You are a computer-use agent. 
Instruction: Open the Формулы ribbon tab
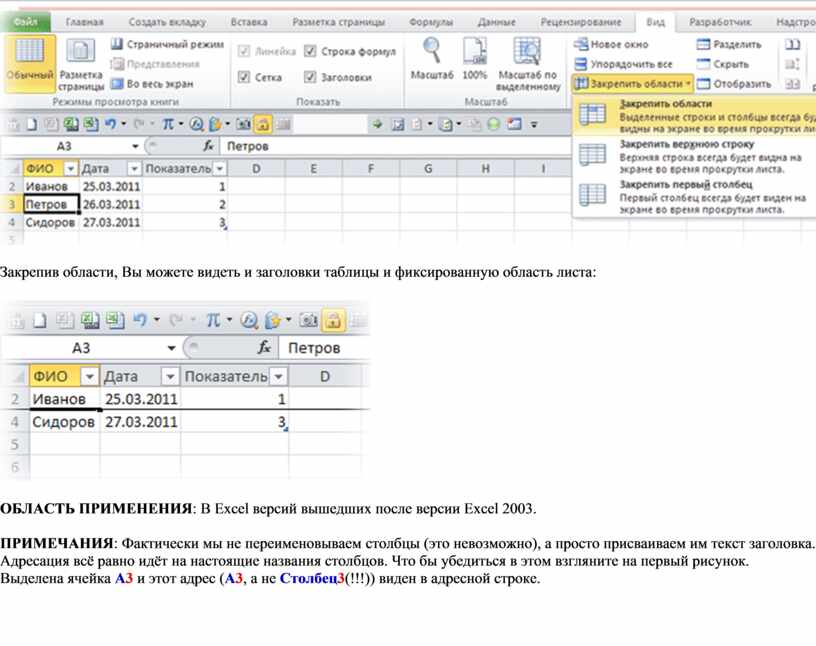[x=430, y=21]
